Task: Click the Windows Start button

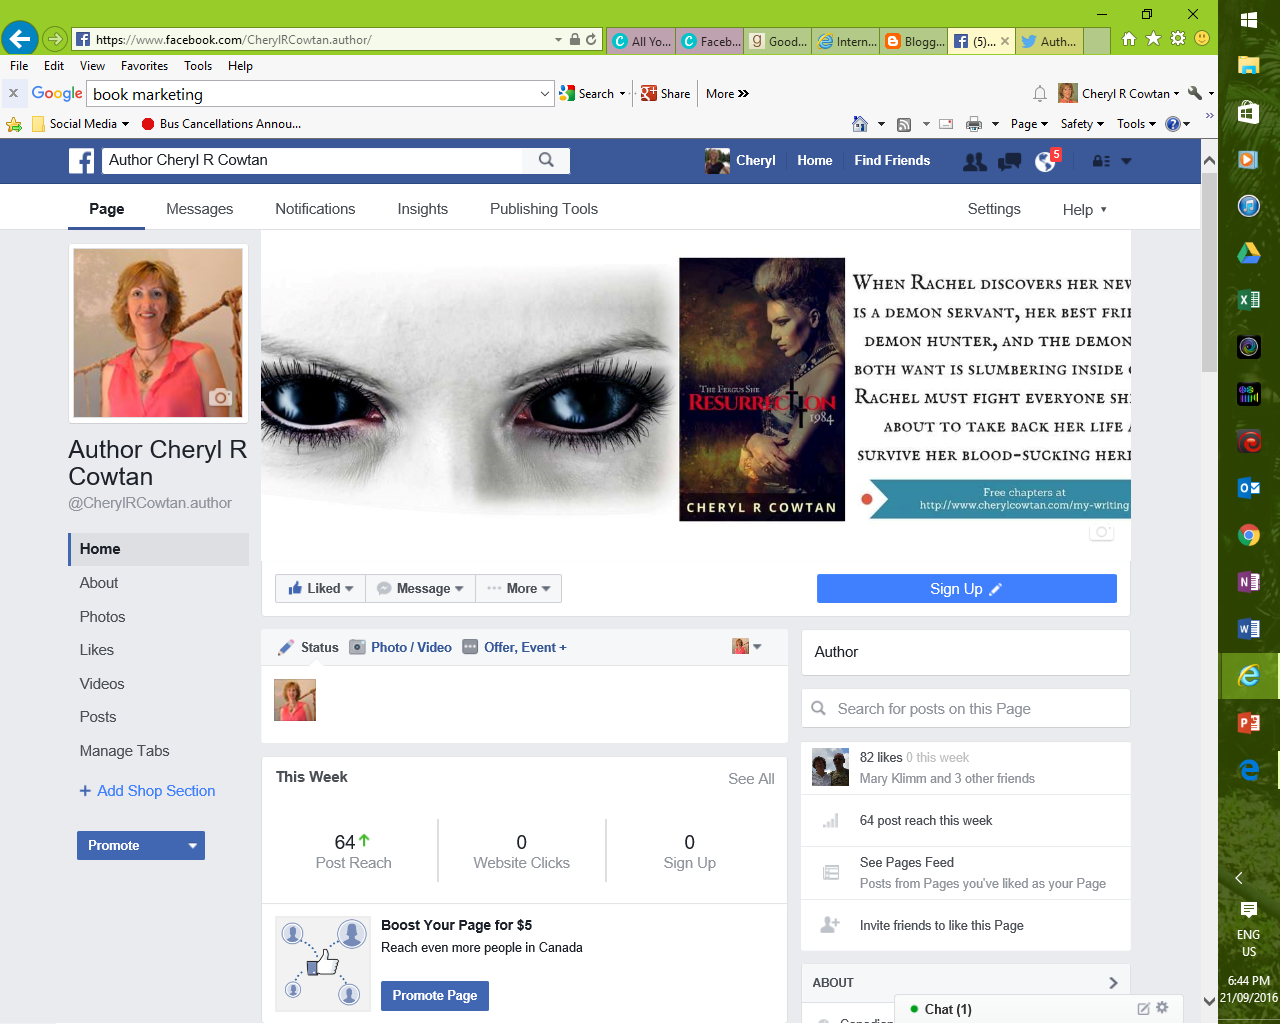Action: point(1248,19)
